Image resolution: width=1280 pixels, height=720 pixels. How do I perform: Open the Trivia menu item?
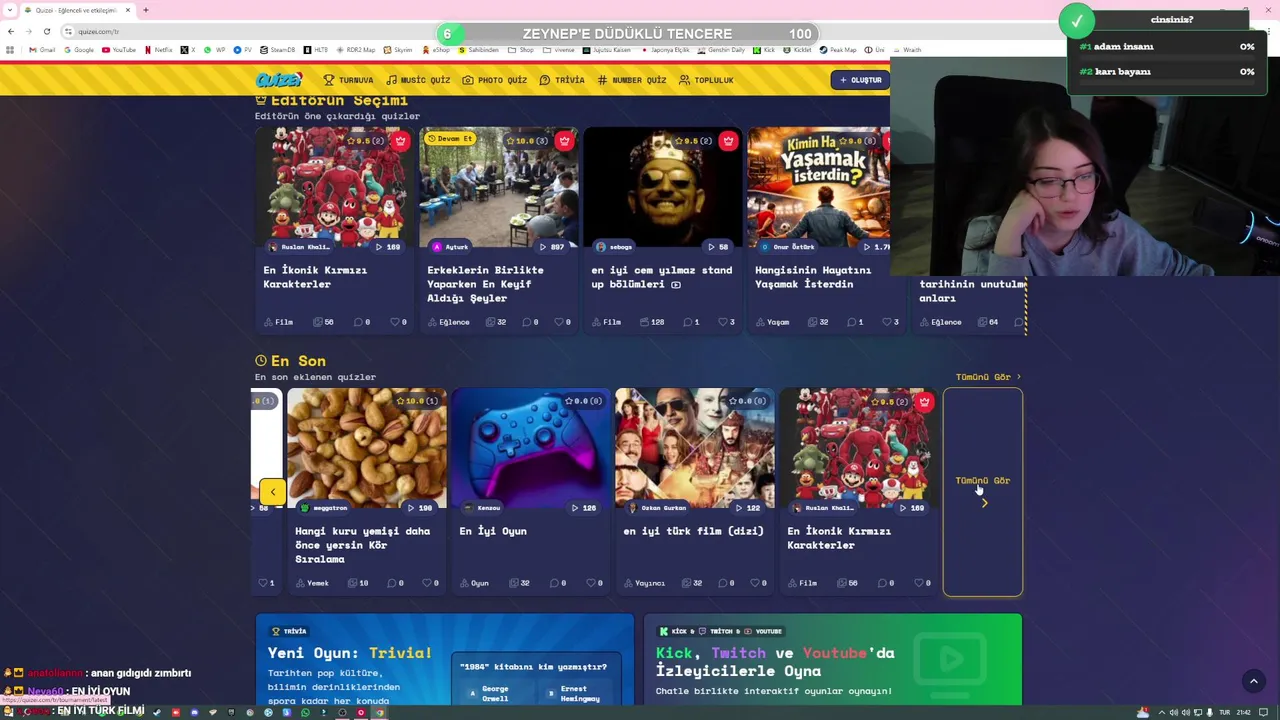(x=562, y=80)
